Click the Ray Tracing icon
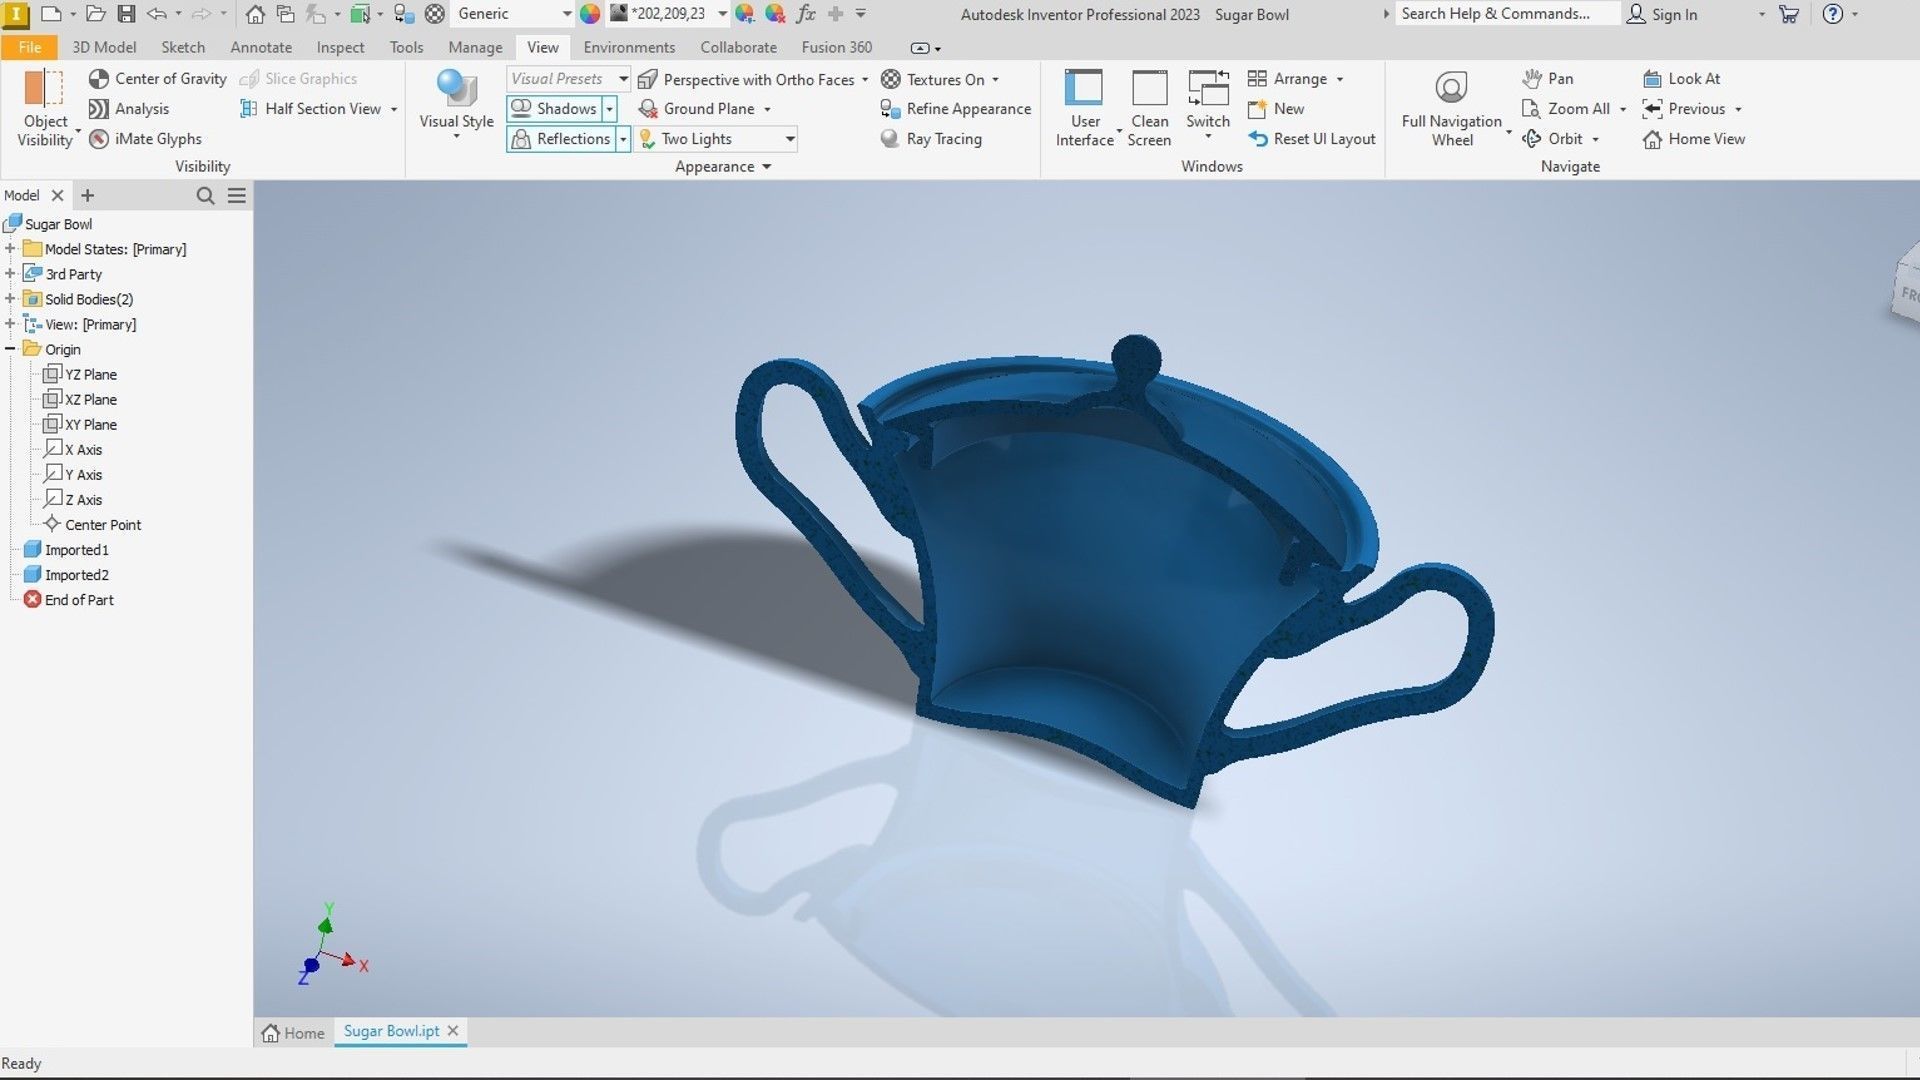Viewport: 1920px width, 1080px height. (x=889, y=139)
